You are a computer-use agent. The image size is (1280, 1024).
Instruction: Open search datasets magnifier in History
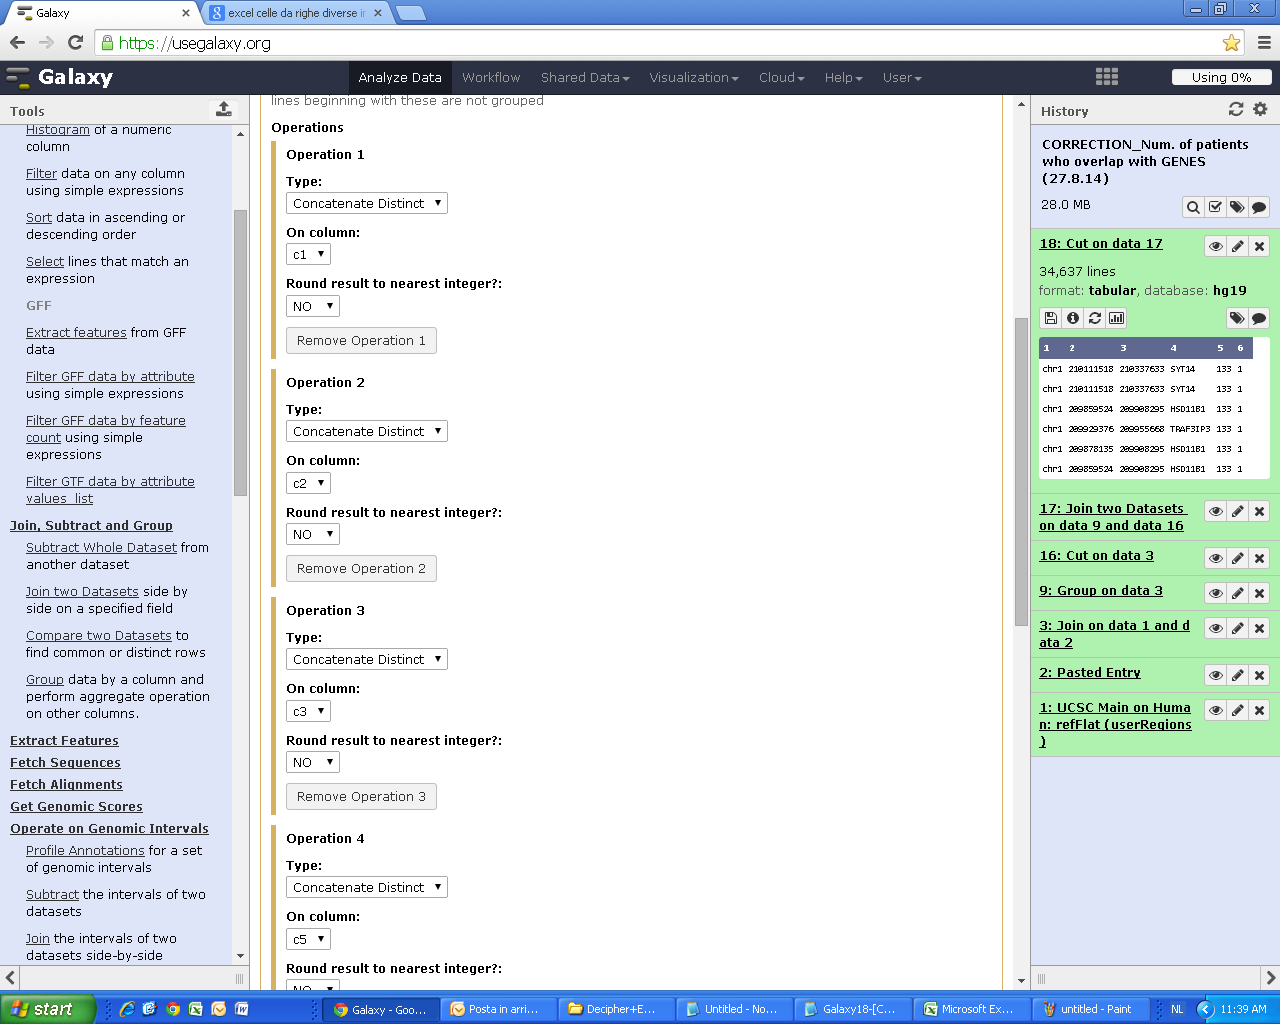(1193, 207)
